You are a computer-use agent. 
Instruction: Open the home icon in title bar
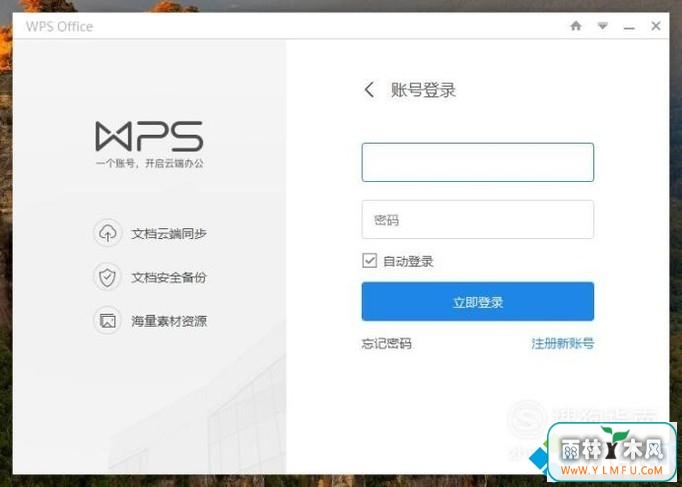coord(576,26)
